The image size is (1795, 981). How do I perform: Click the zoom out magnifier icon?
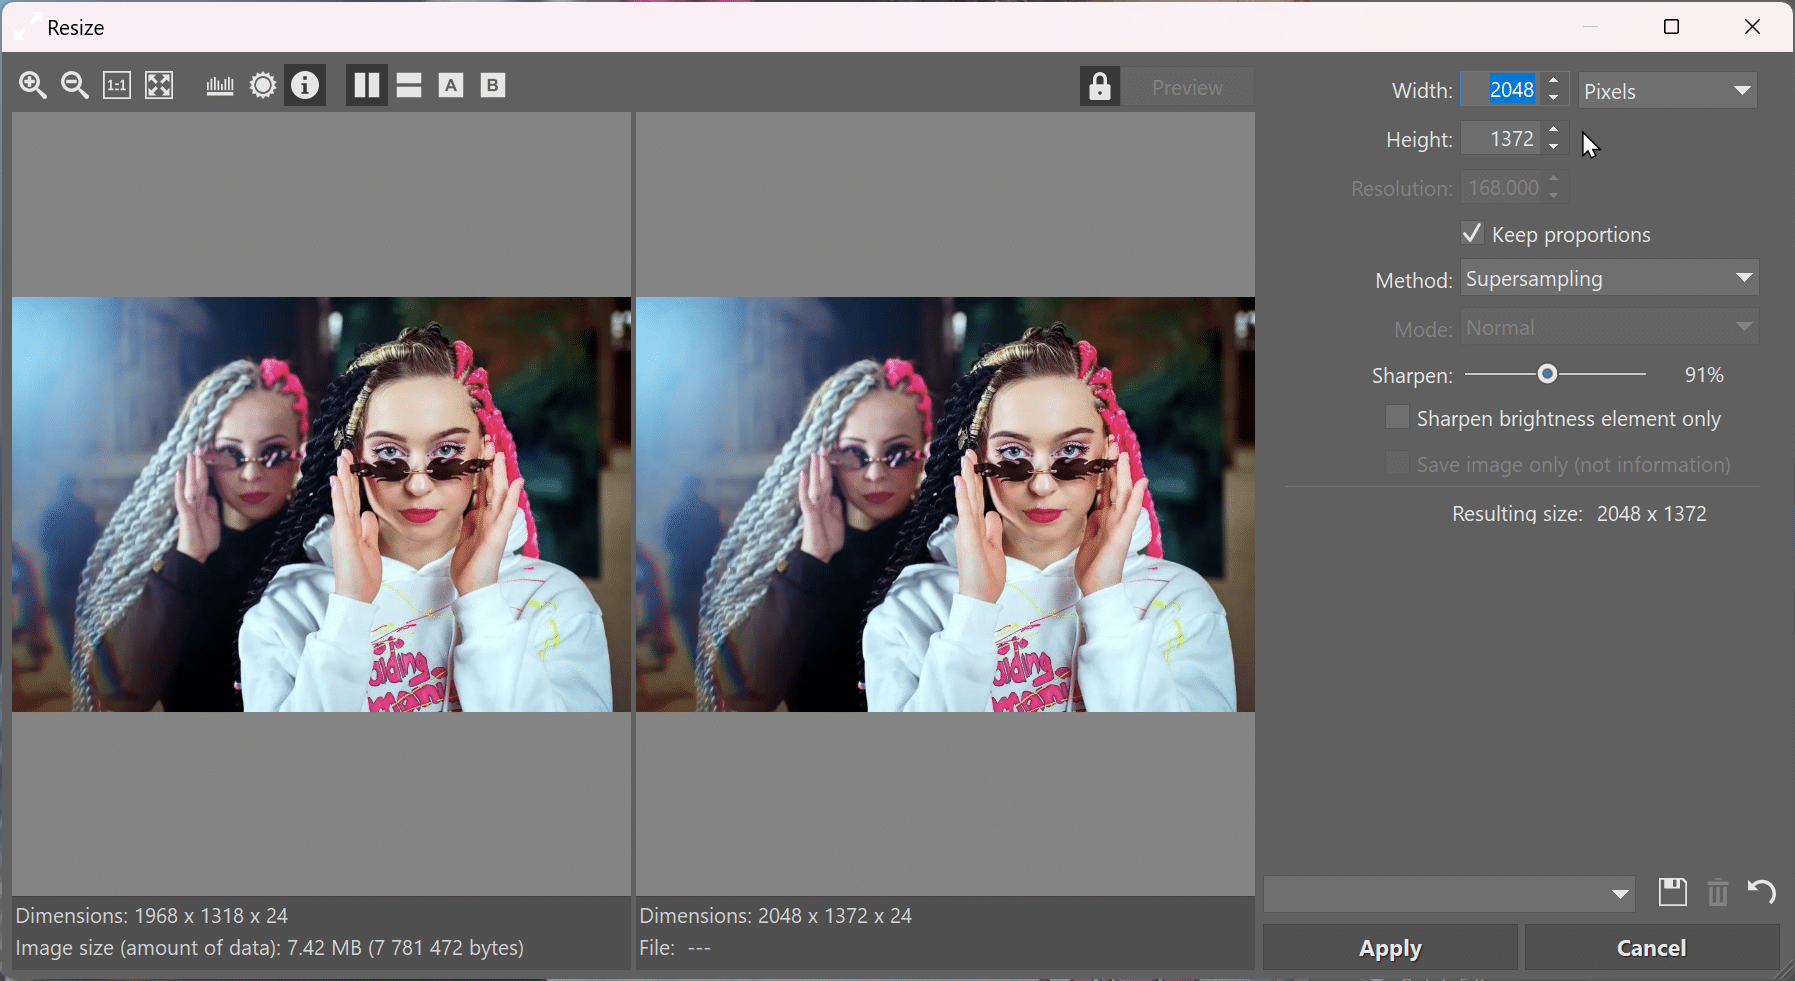(x=75, y=86)
